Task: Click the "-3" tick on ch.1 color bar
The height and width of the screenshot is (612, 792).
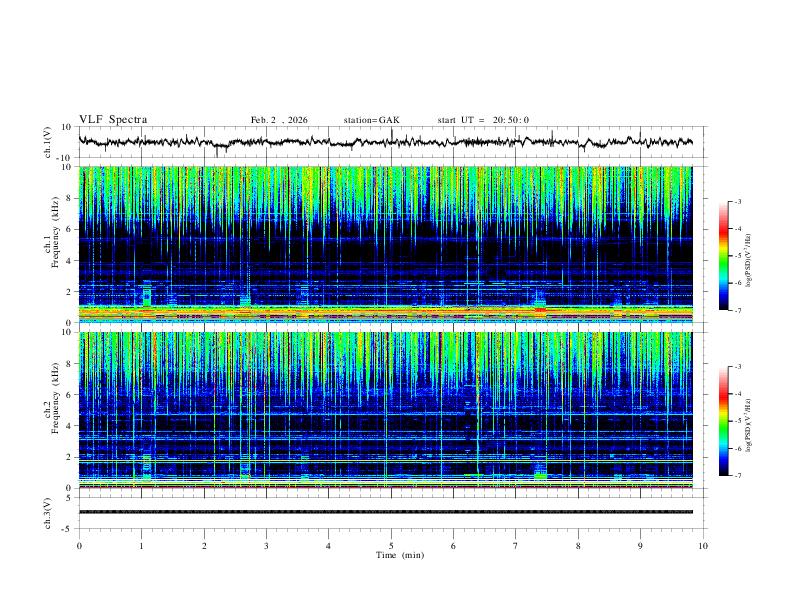Action: click(737, 201)
